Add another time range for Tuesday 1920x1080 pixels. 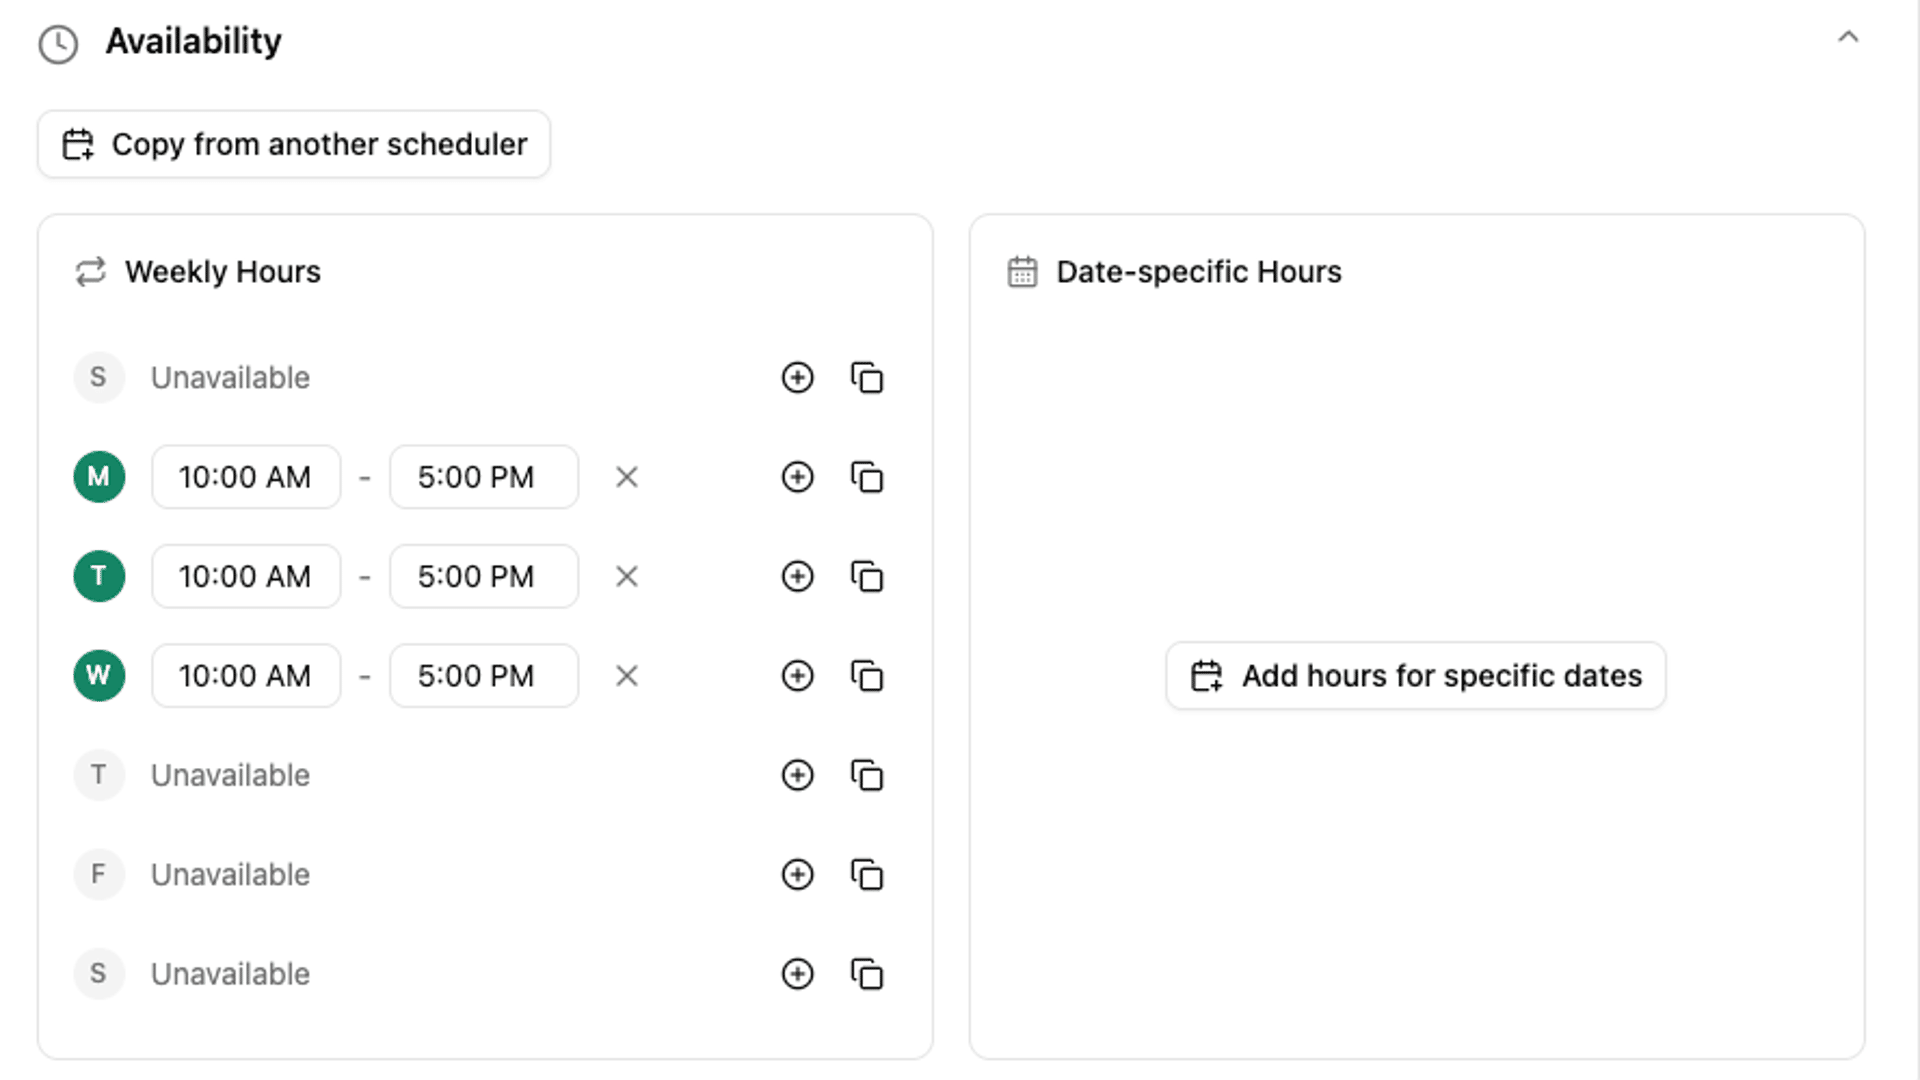point(797,577)
